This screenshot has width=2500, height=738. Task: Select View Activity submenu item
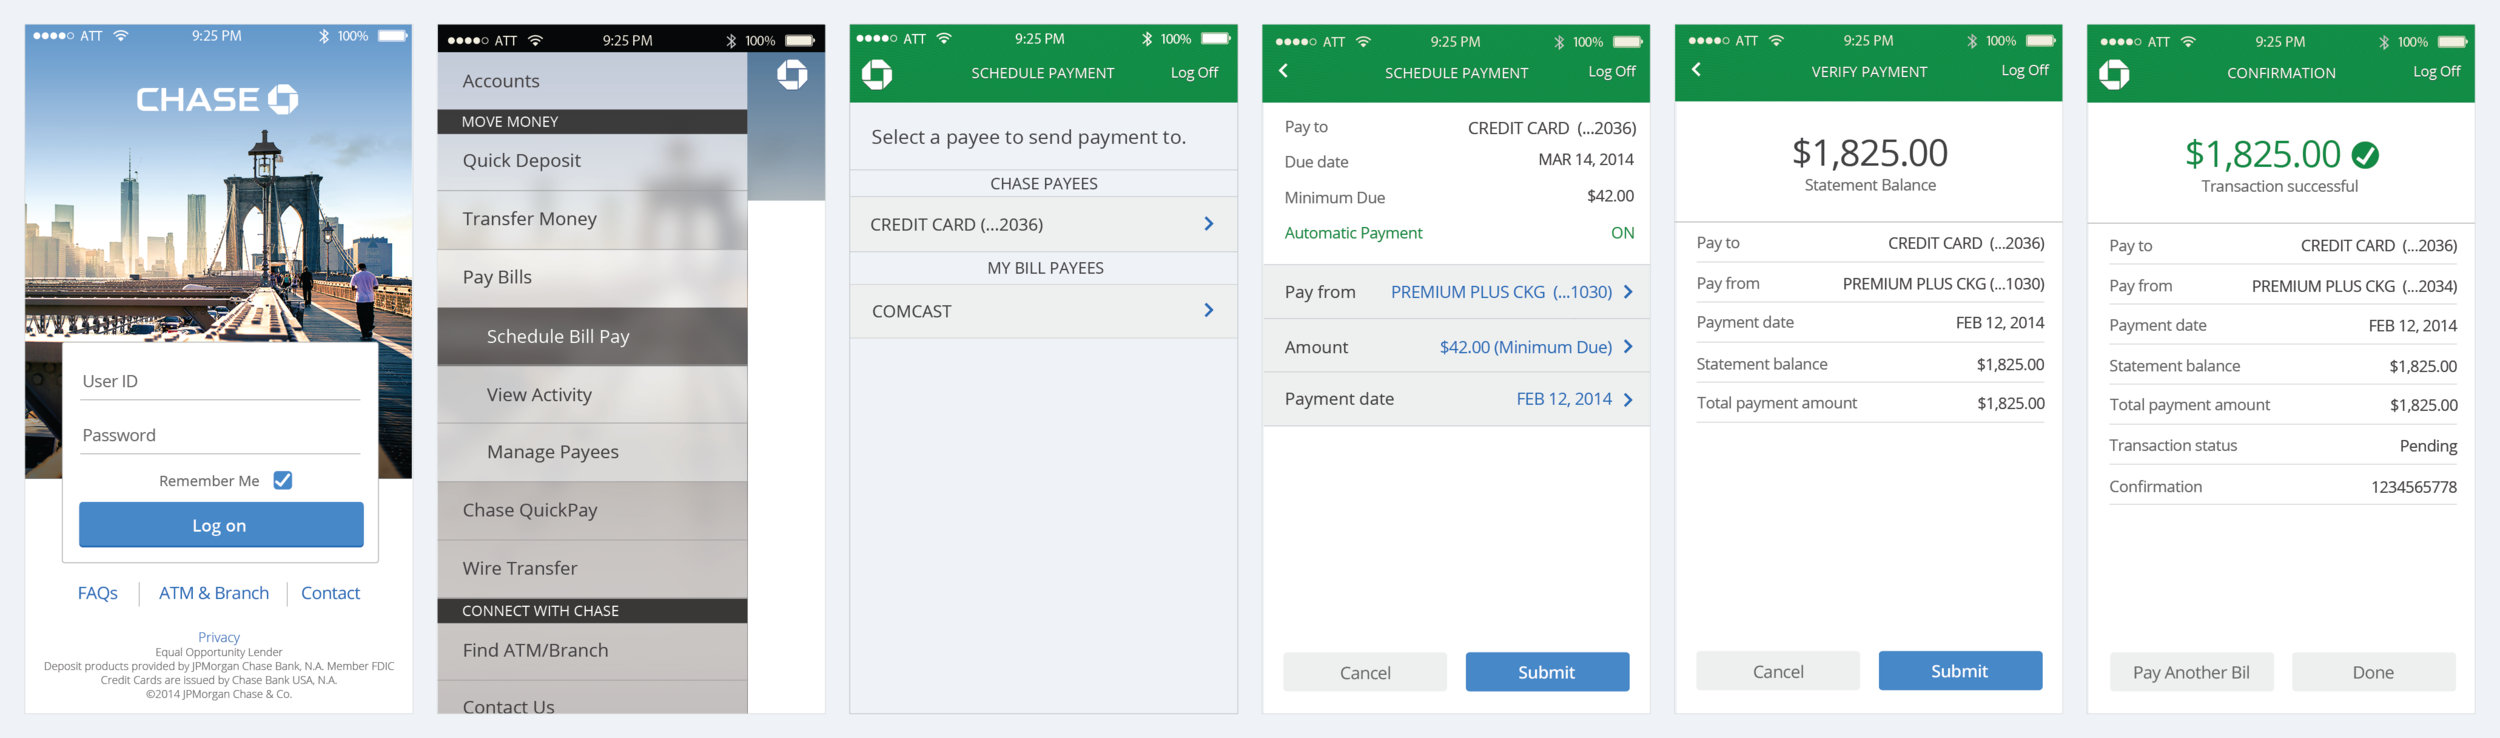tap(592, 395)
